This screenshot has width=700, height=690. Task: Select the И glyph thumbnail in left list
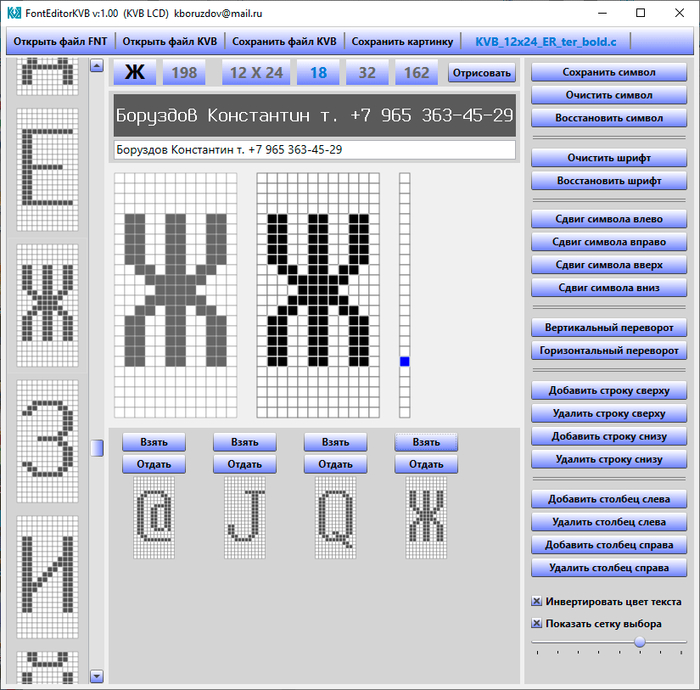(x=47, y=577)
